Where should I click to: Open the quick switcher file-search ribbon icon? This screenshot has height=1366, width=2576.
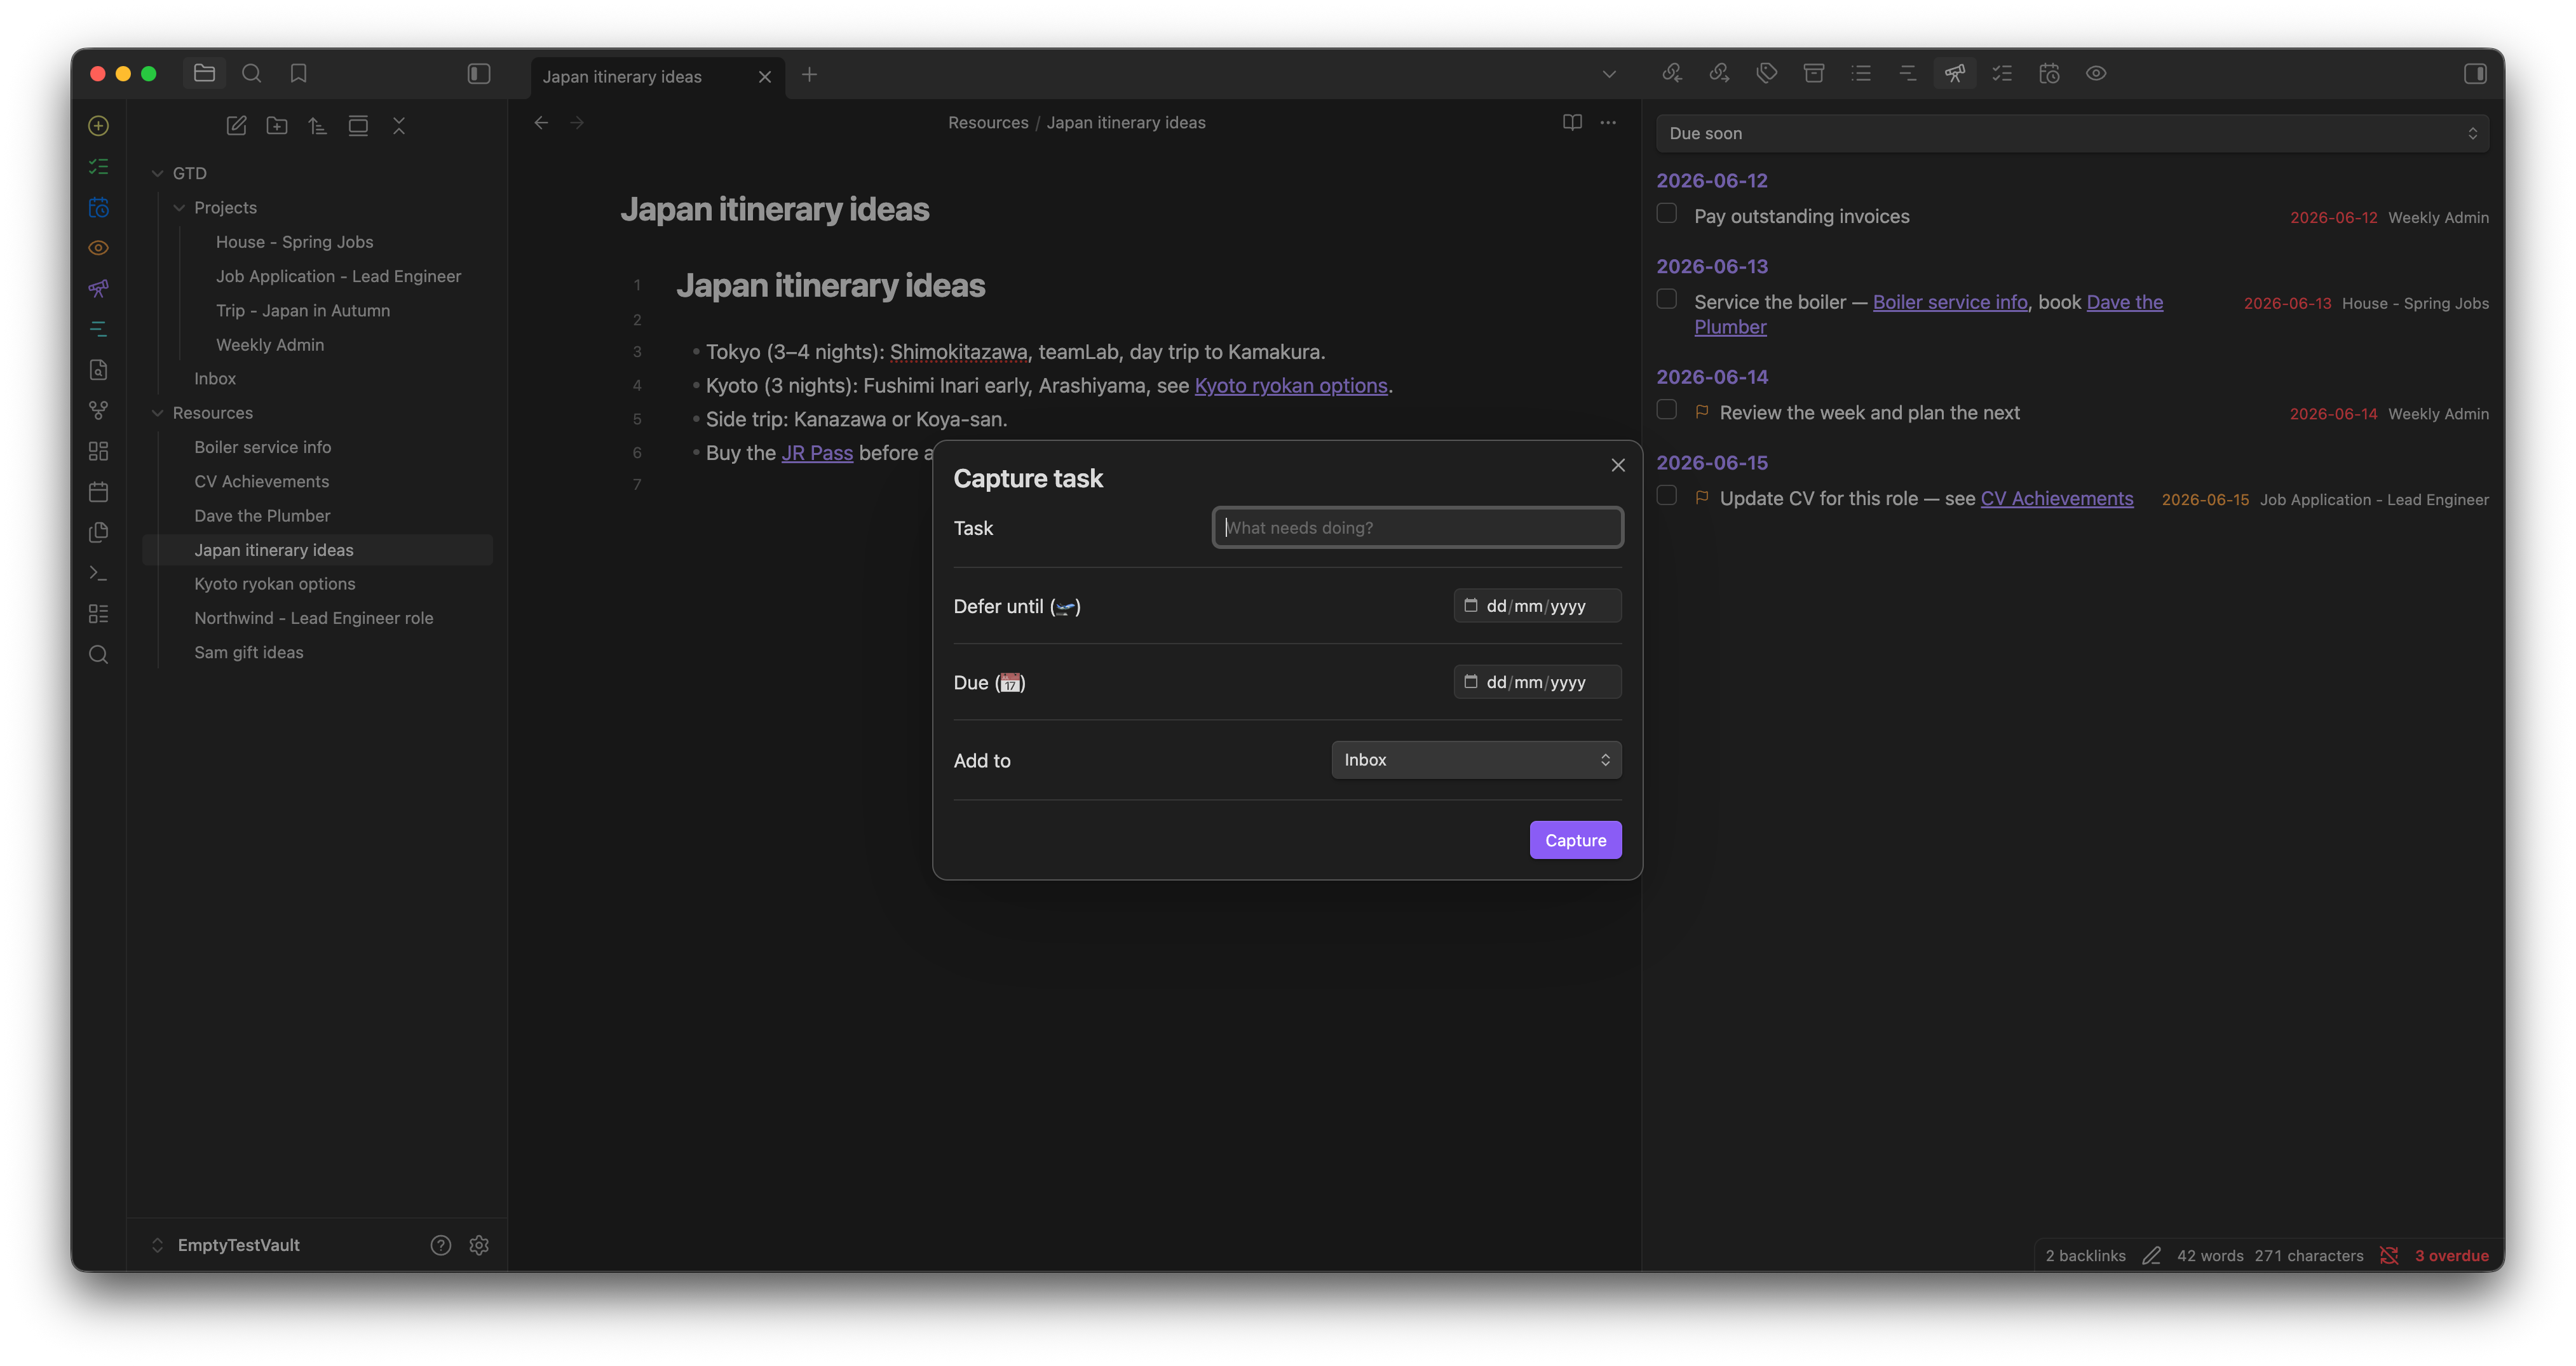click(x=98, y=370)
